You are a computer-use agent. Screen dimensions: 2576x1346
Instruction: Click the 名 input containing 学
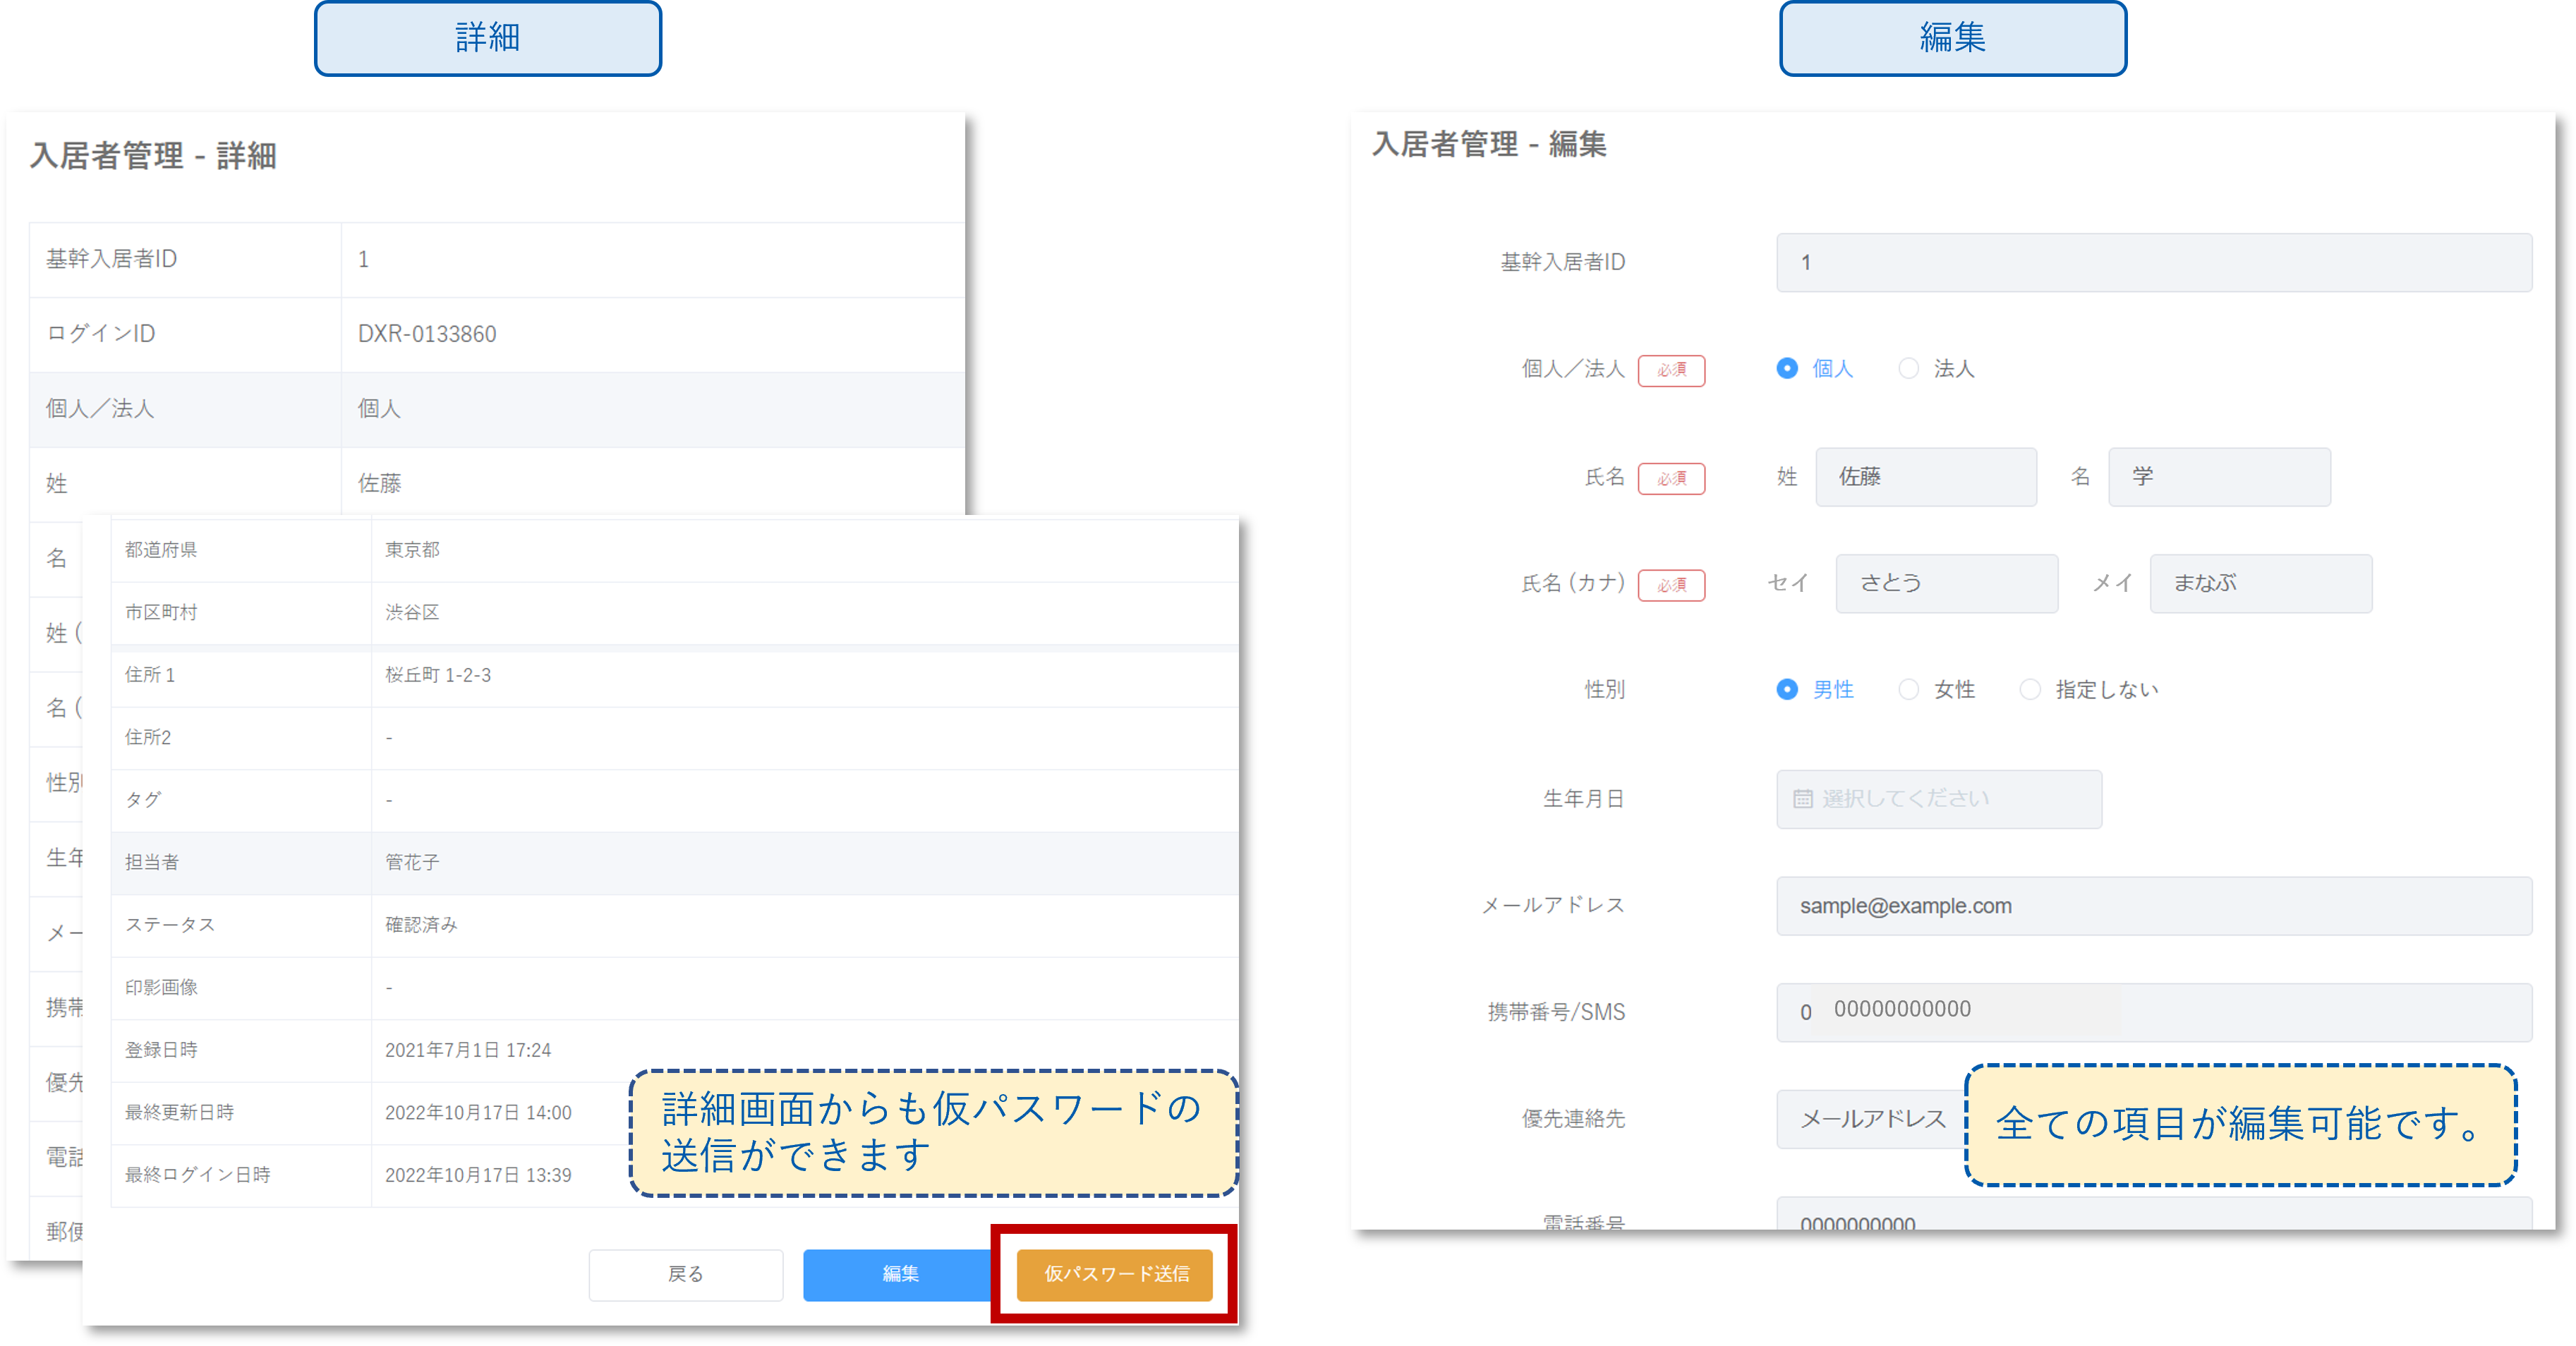click(2218, 477)
